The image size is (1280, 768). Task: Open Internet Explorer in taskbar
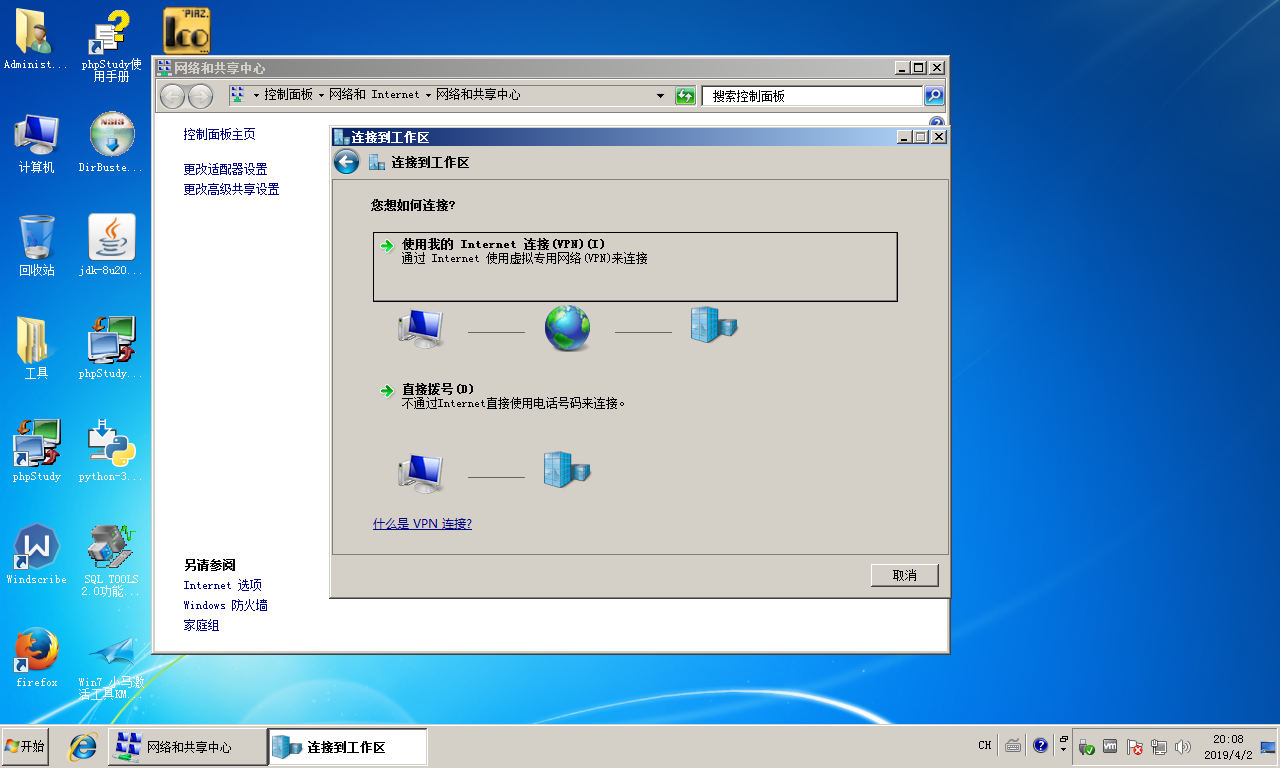82,747
